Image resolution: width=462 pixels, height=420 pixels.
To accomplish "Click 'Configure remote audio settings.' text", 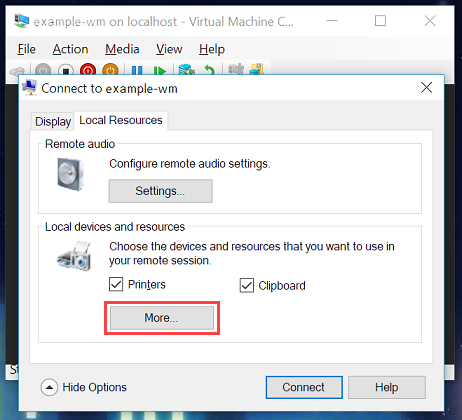I will [x=190, y=164].
